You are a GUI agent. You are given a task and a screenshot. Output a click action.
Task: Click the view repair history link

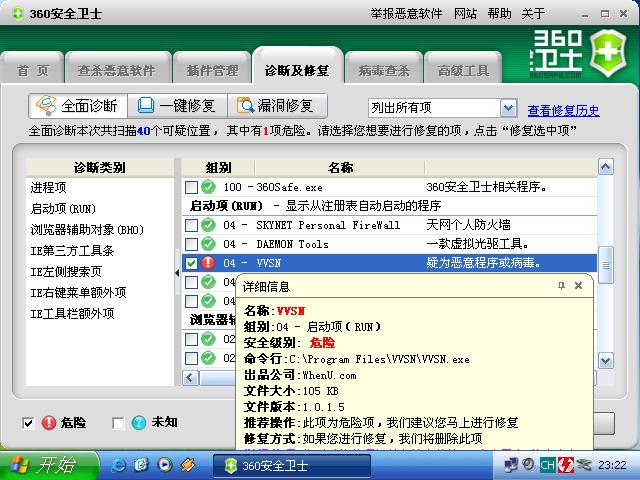pos(563,110)
